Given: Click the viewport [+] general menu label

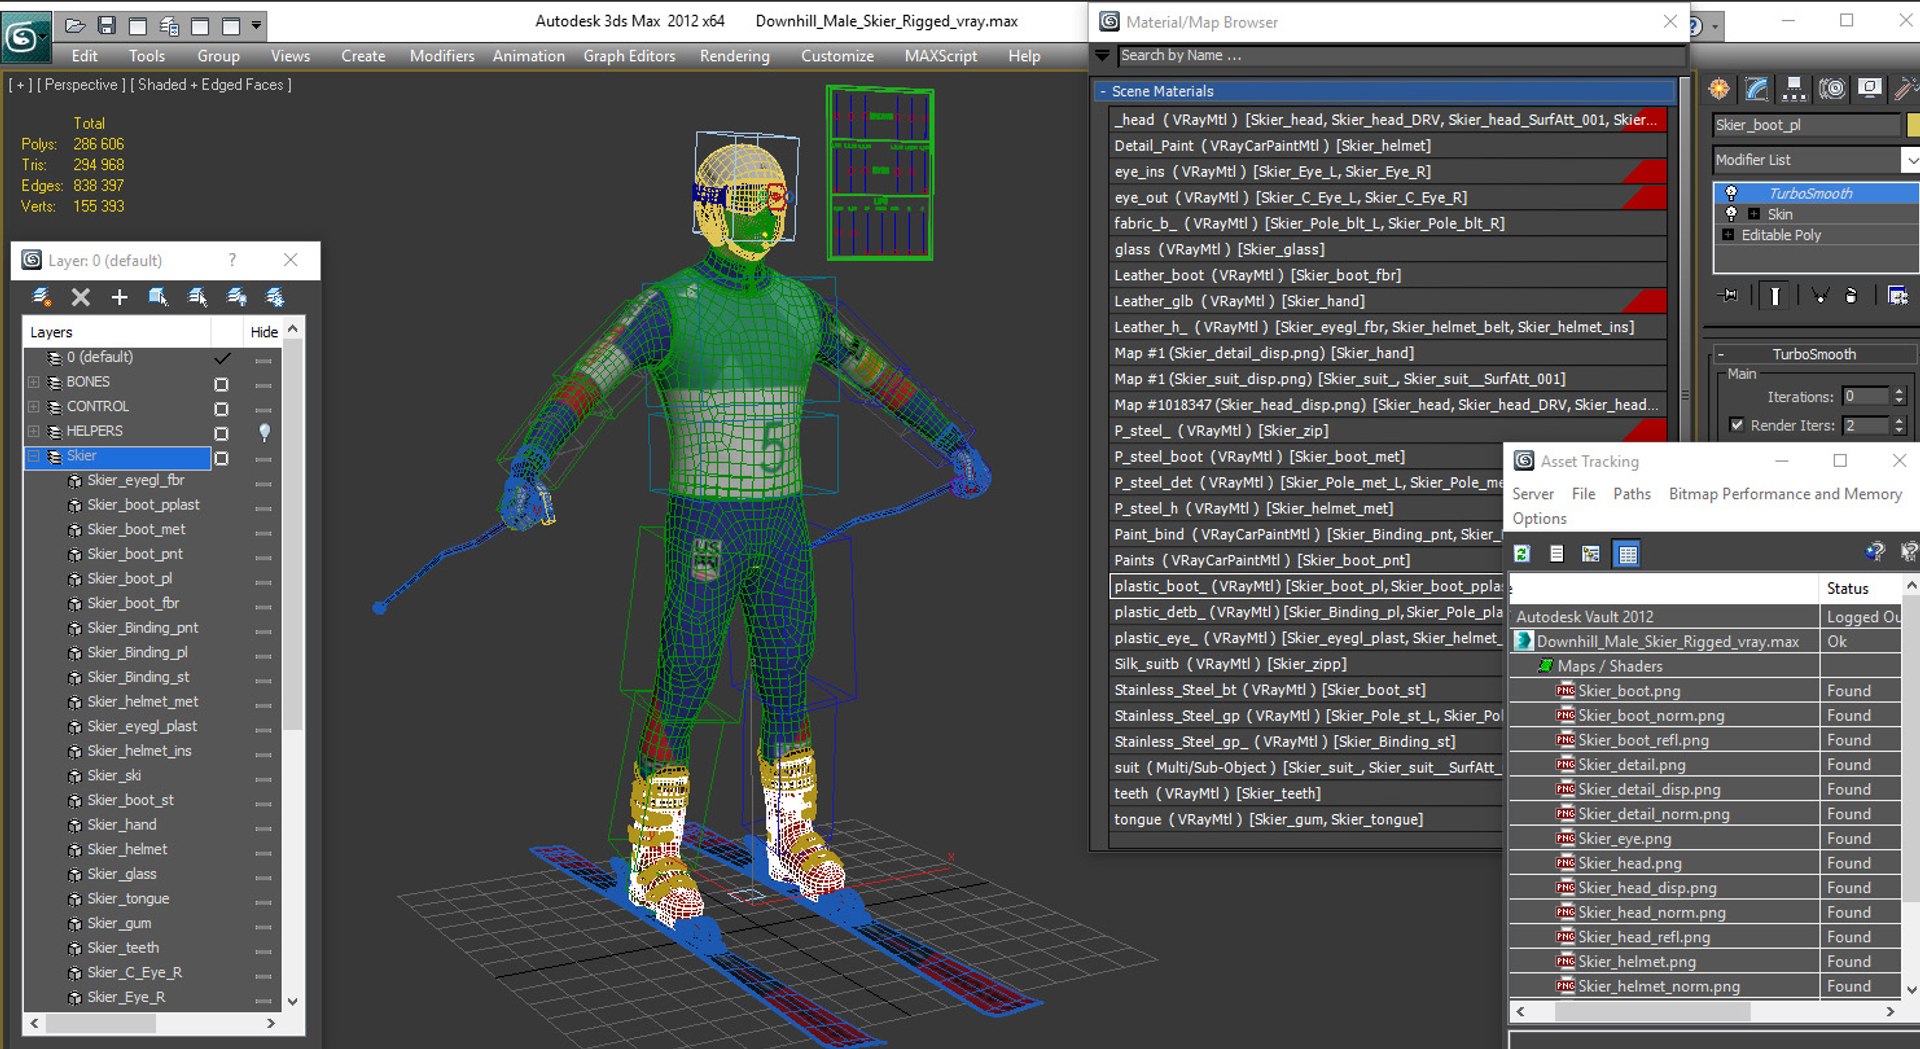Looking at the screenshot, I should 20,85.
